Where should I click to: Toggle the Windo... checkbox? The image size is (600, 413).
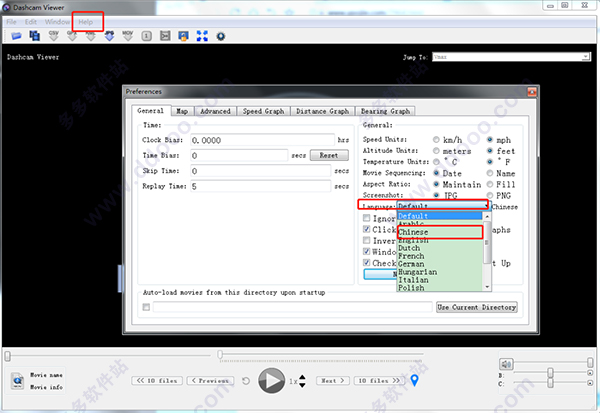(x=367, y=251)
